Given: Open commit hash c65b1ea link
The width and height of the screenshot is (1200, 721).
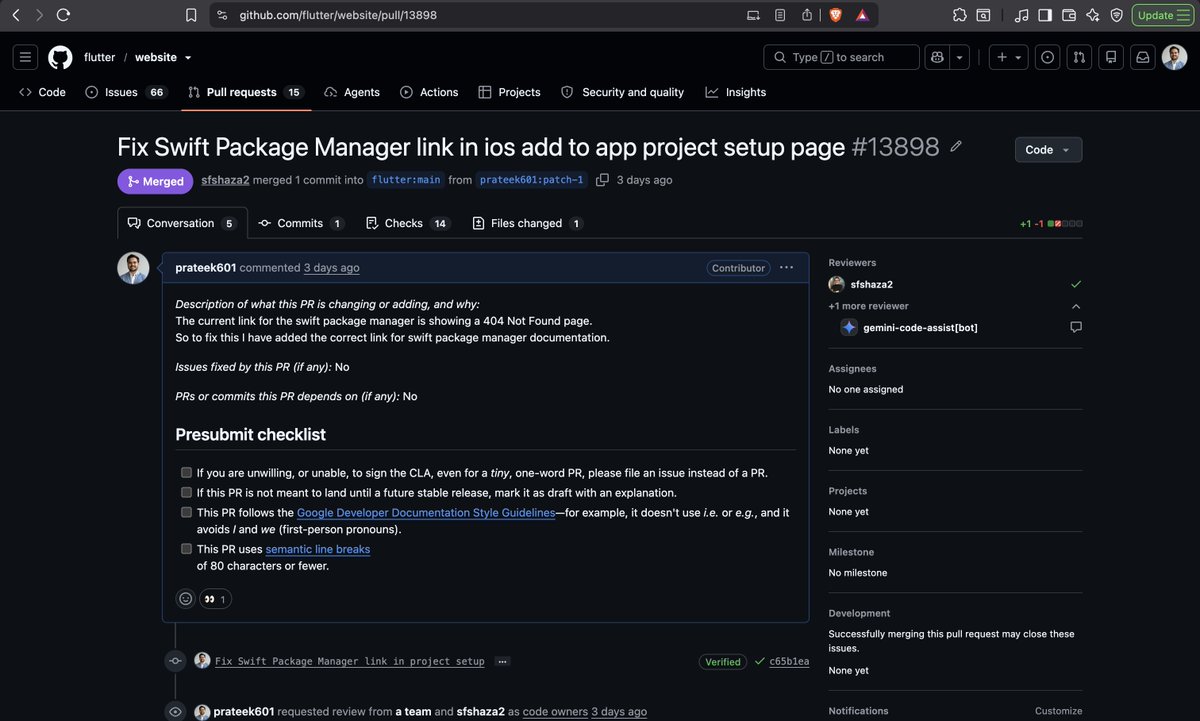Looking at the screenshot, I should 789,662.
